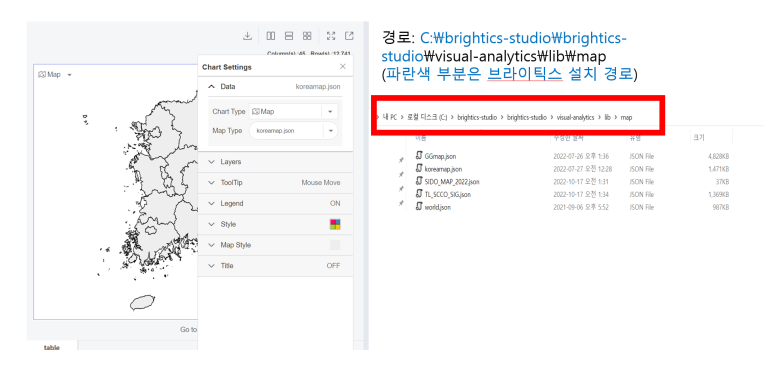Collapse the Data section

click(x=211, y=87)
